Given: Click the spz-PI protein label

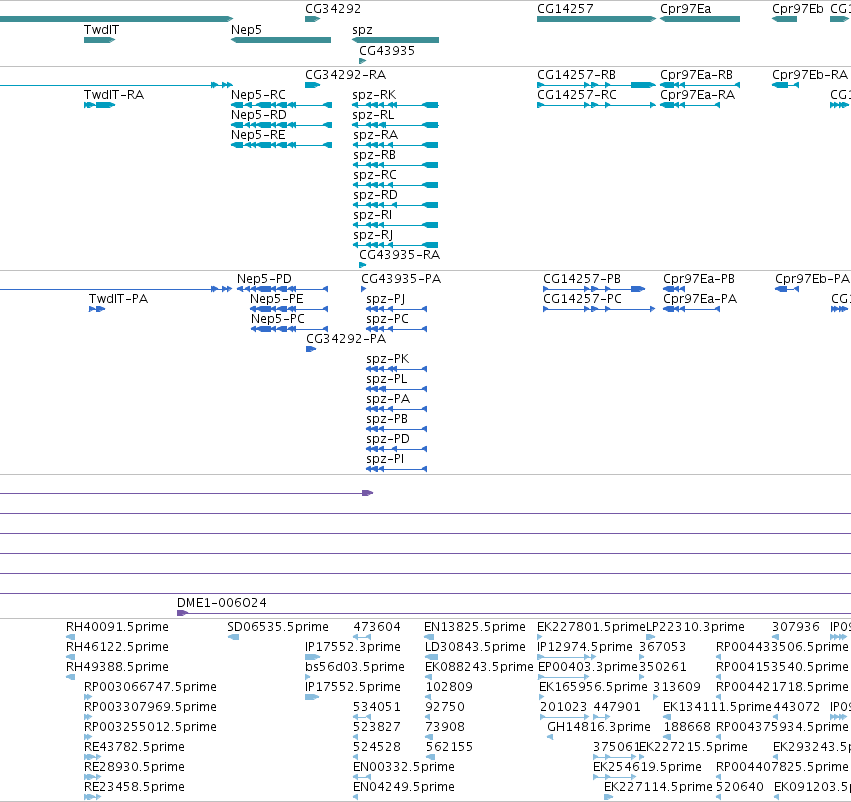Looking at the screenshot, I should point(385,459).
